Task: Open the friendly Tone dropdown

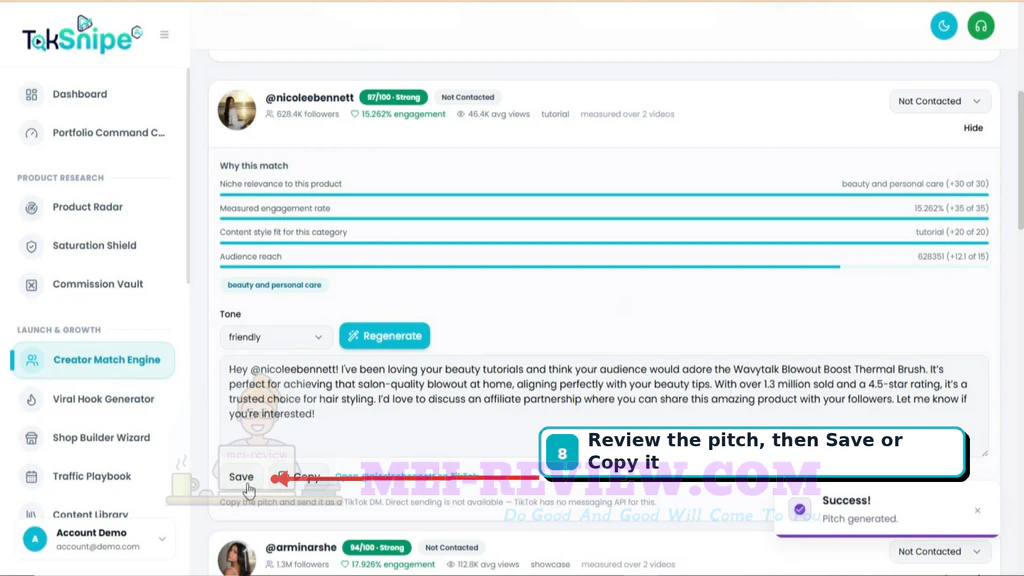Action: [x=275, y=337]
